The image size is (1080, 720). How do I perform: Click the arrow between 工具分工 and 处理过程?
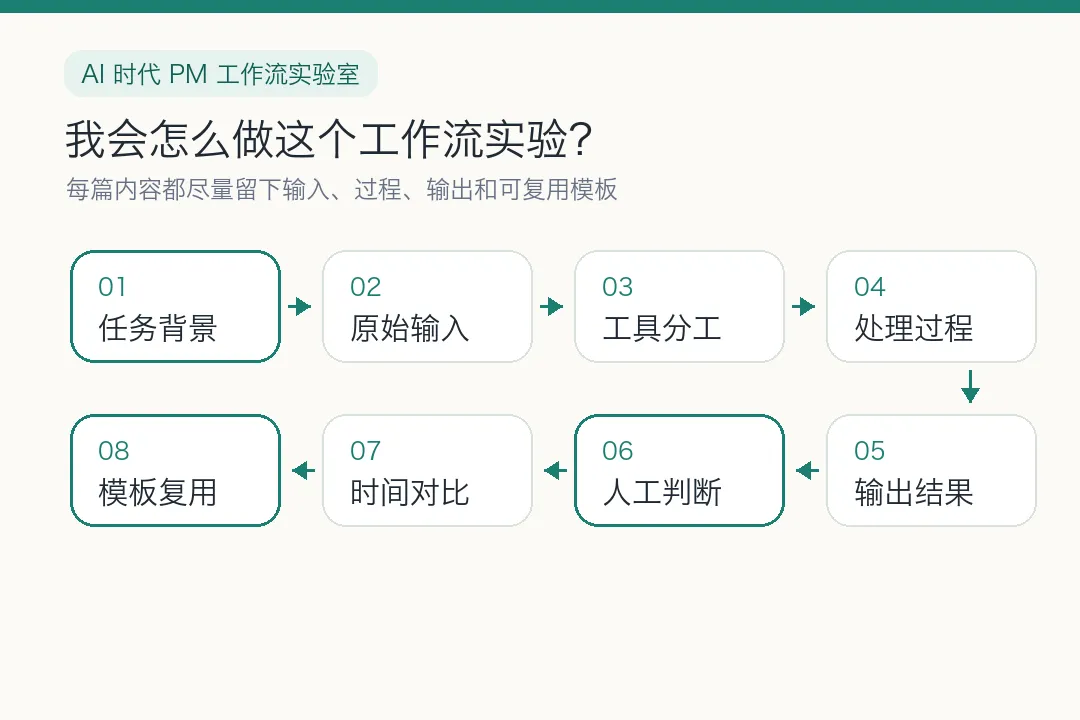804,306
